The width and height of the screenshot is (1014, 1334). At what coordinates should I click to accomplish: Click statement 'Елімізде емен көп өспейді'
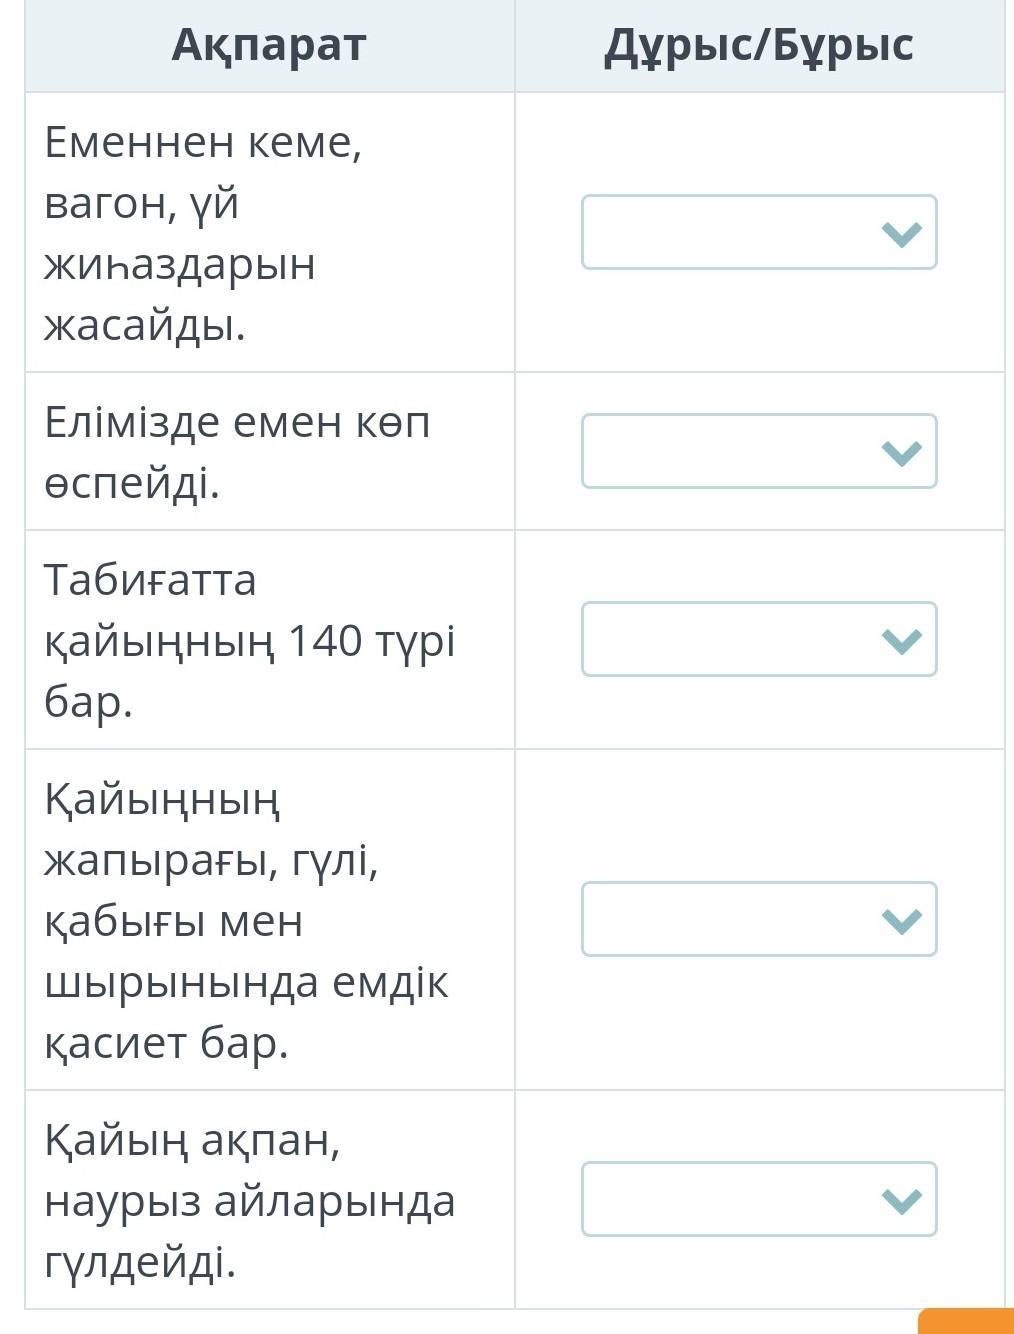pos(237,452)
